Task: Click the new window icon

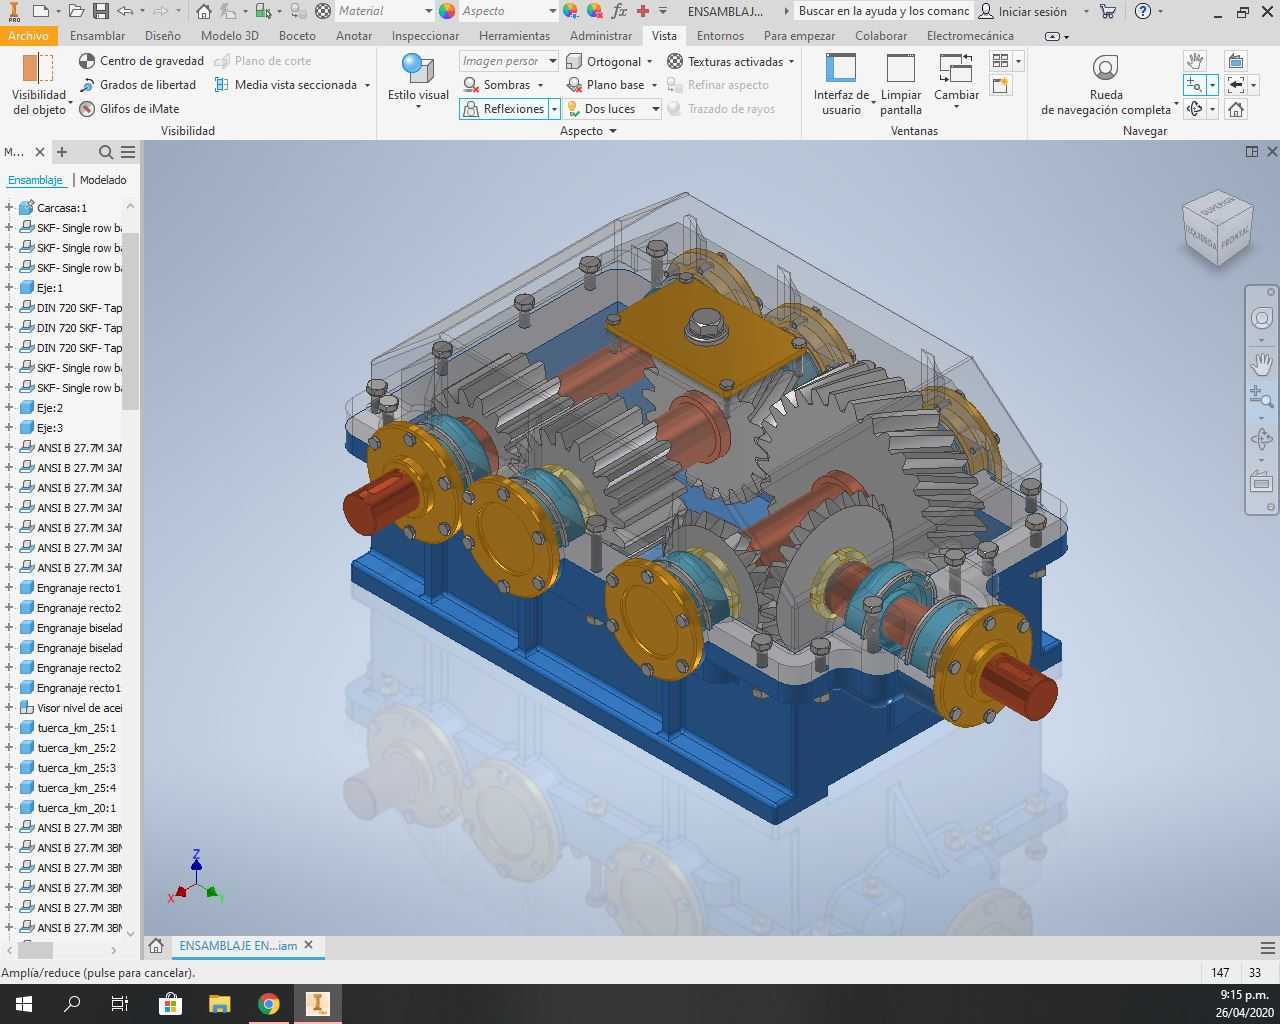Action: (x=1000, y=85)
